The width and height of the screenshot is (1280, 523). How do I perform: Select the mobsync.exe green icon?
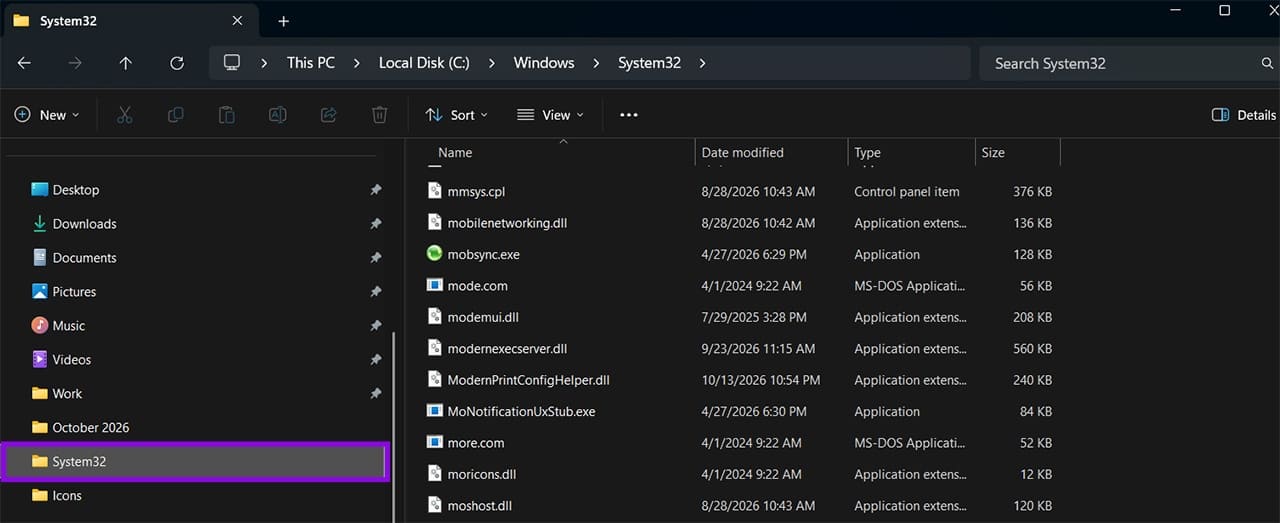coord(434,254)
